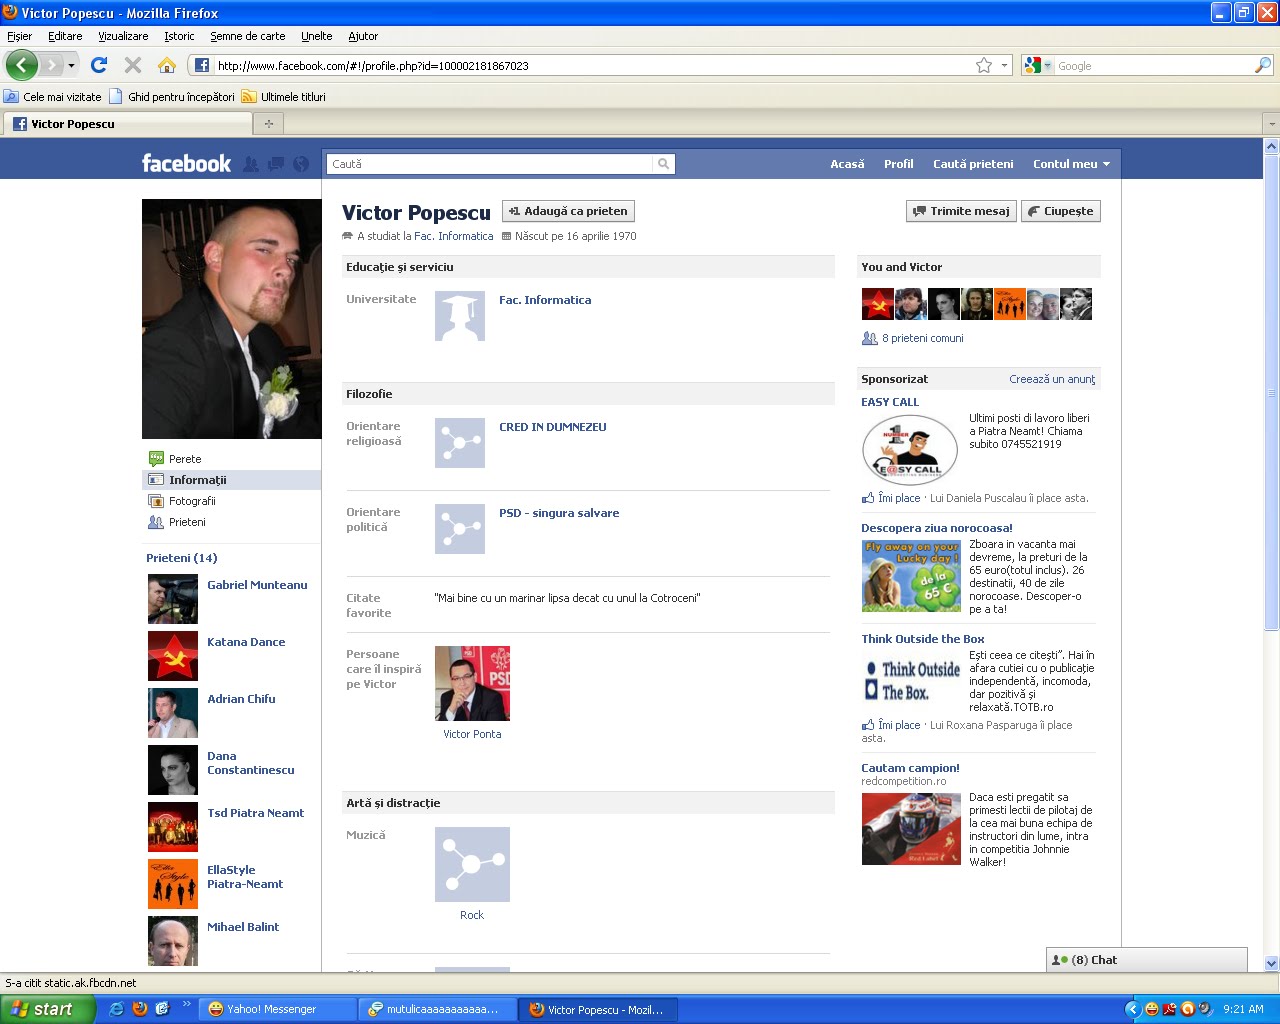Open the 8 prieteni comuni link
The image size is (1280, 1024).
pos(922,338)
